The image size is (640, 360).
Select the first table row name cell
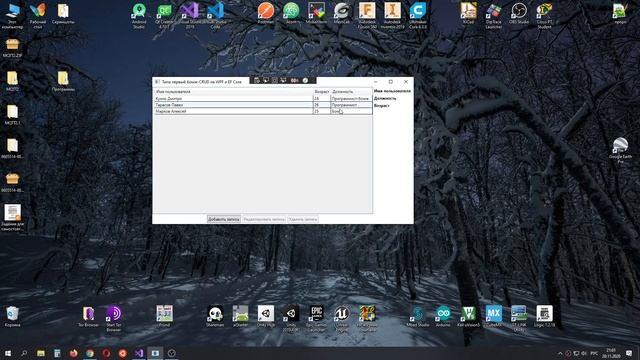[x=233, y=98]
